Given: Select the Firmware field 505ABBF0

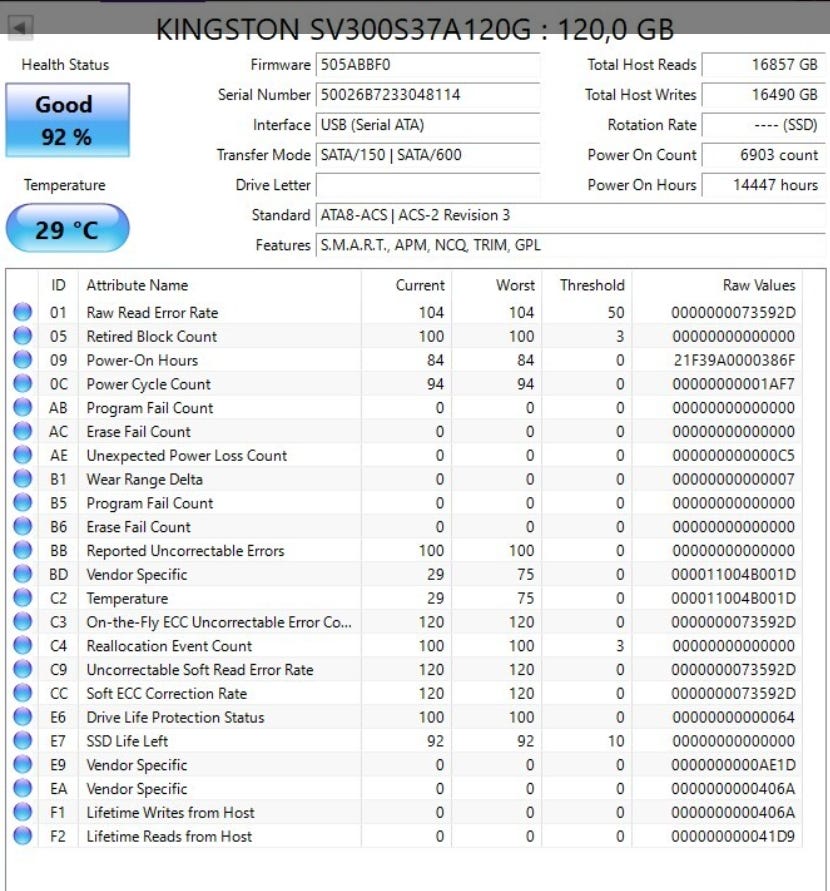Looking at the screenshot, I should coord(427,65).
